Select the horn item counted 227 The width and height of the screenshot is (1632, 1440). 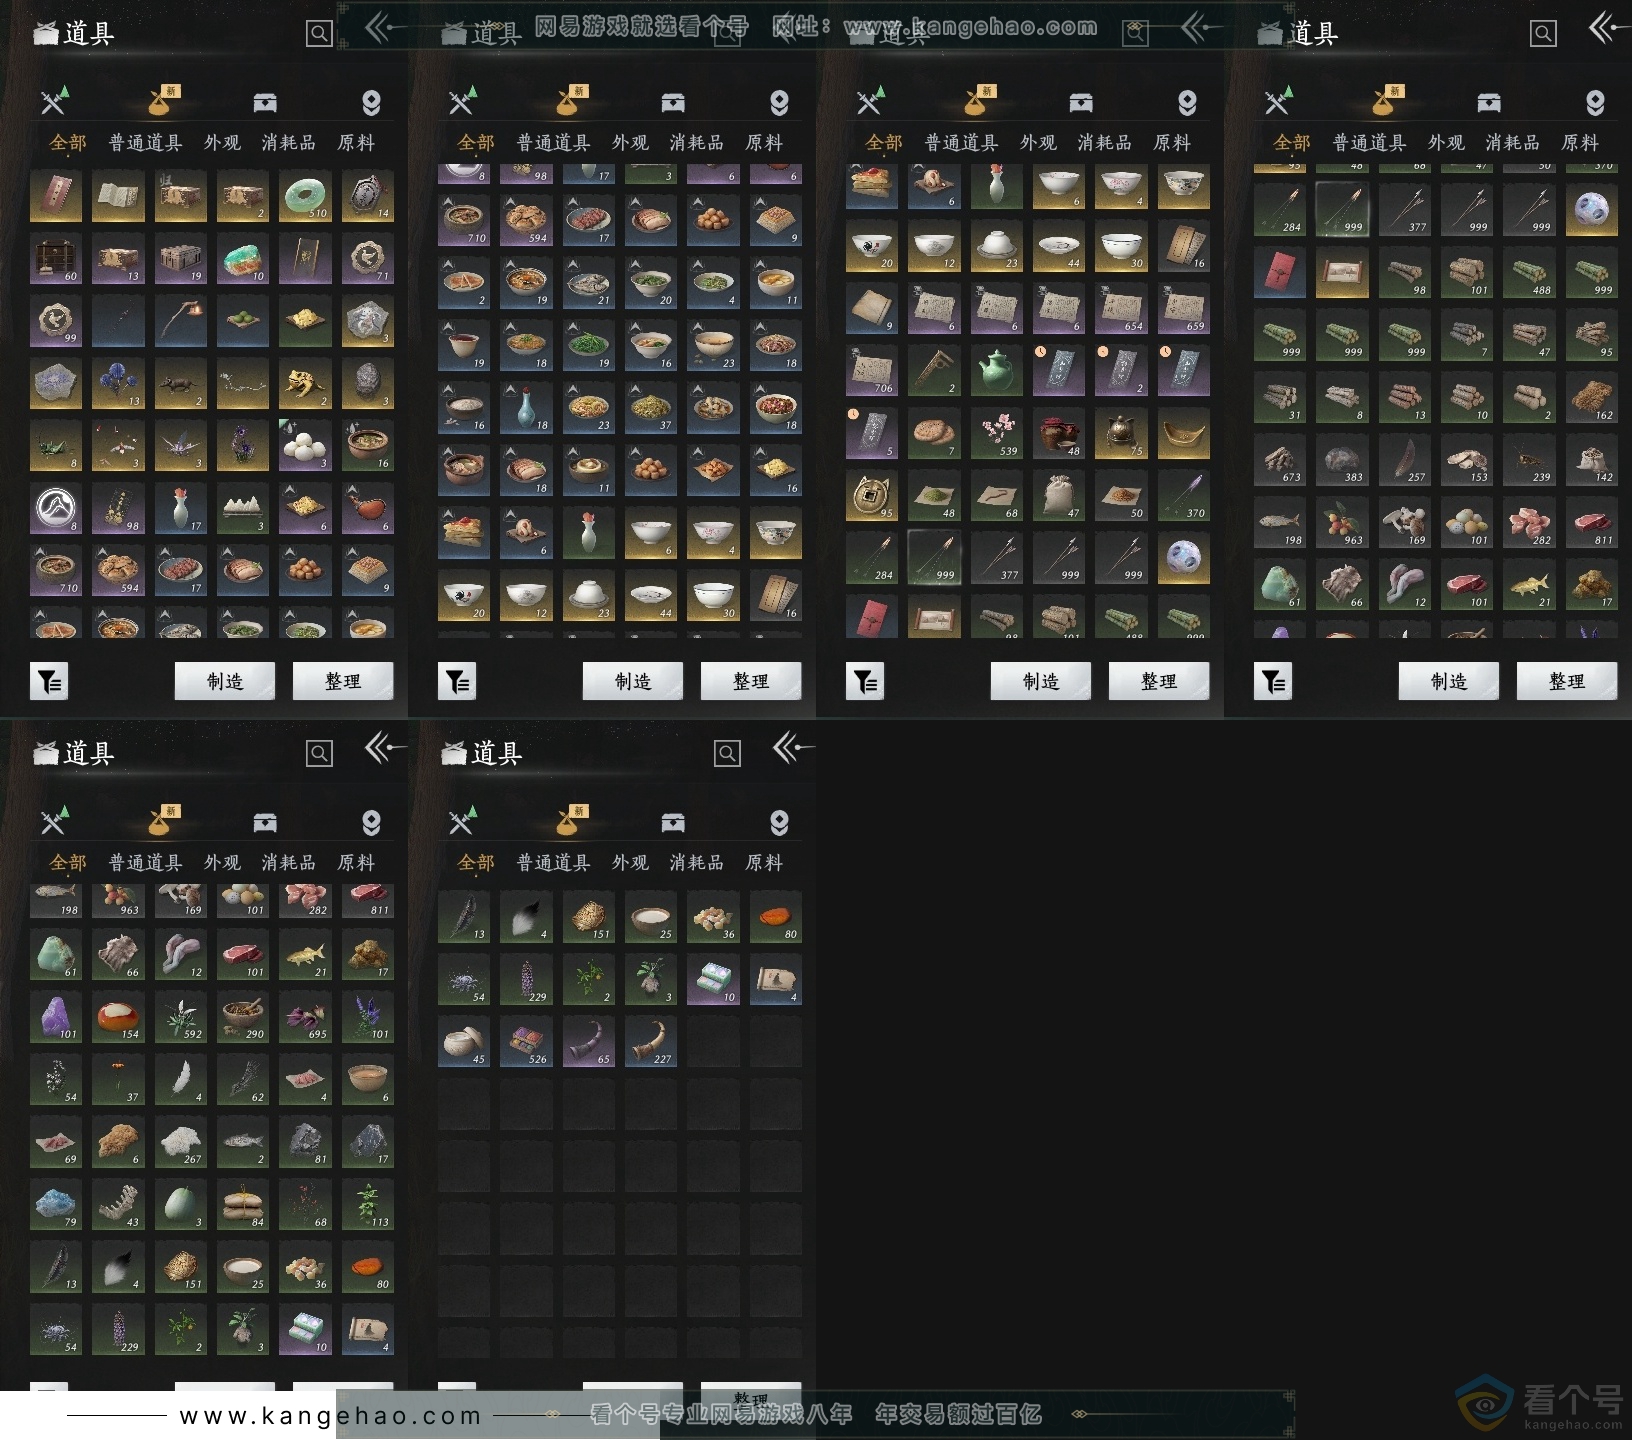651,1041
